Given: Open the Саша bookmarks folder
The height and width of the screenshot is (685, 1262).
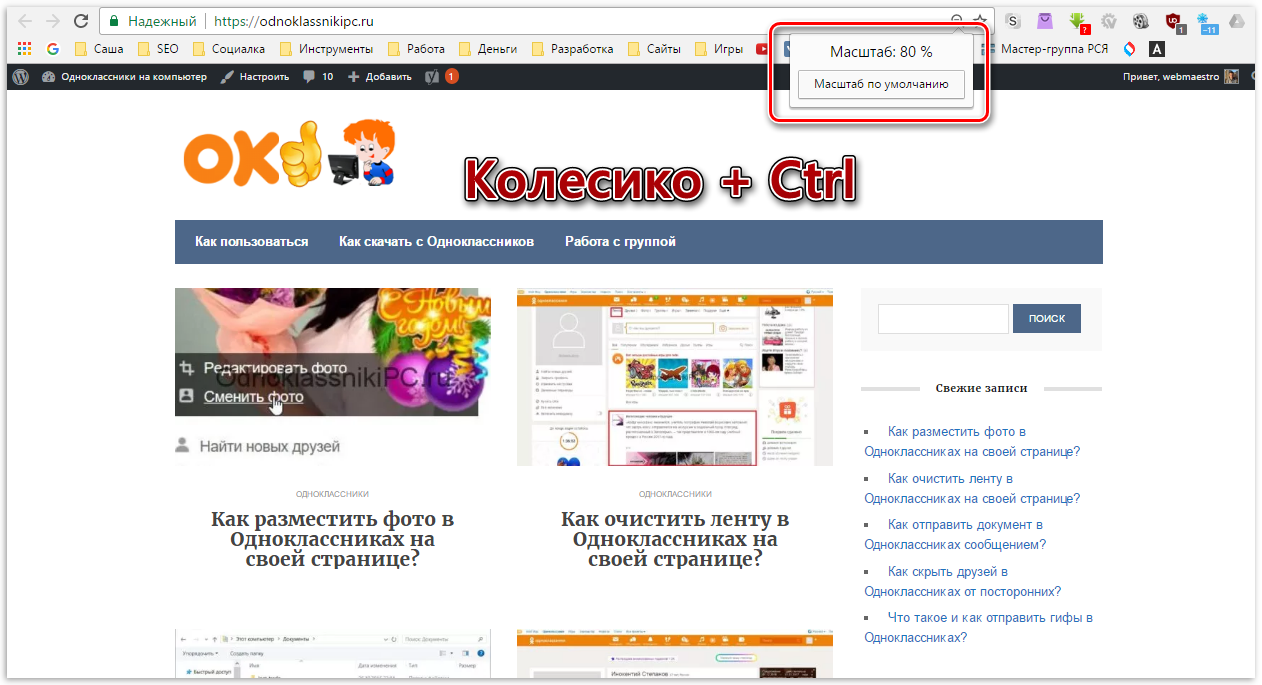Looking at the screenshot, I should [100, 48].
